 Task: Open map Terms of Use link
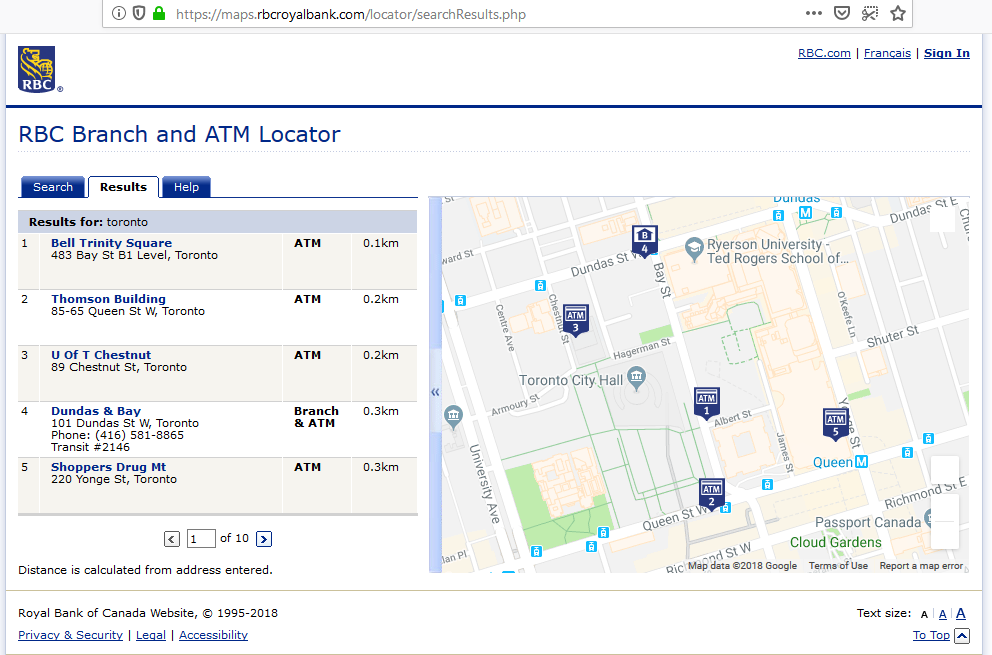838,566
